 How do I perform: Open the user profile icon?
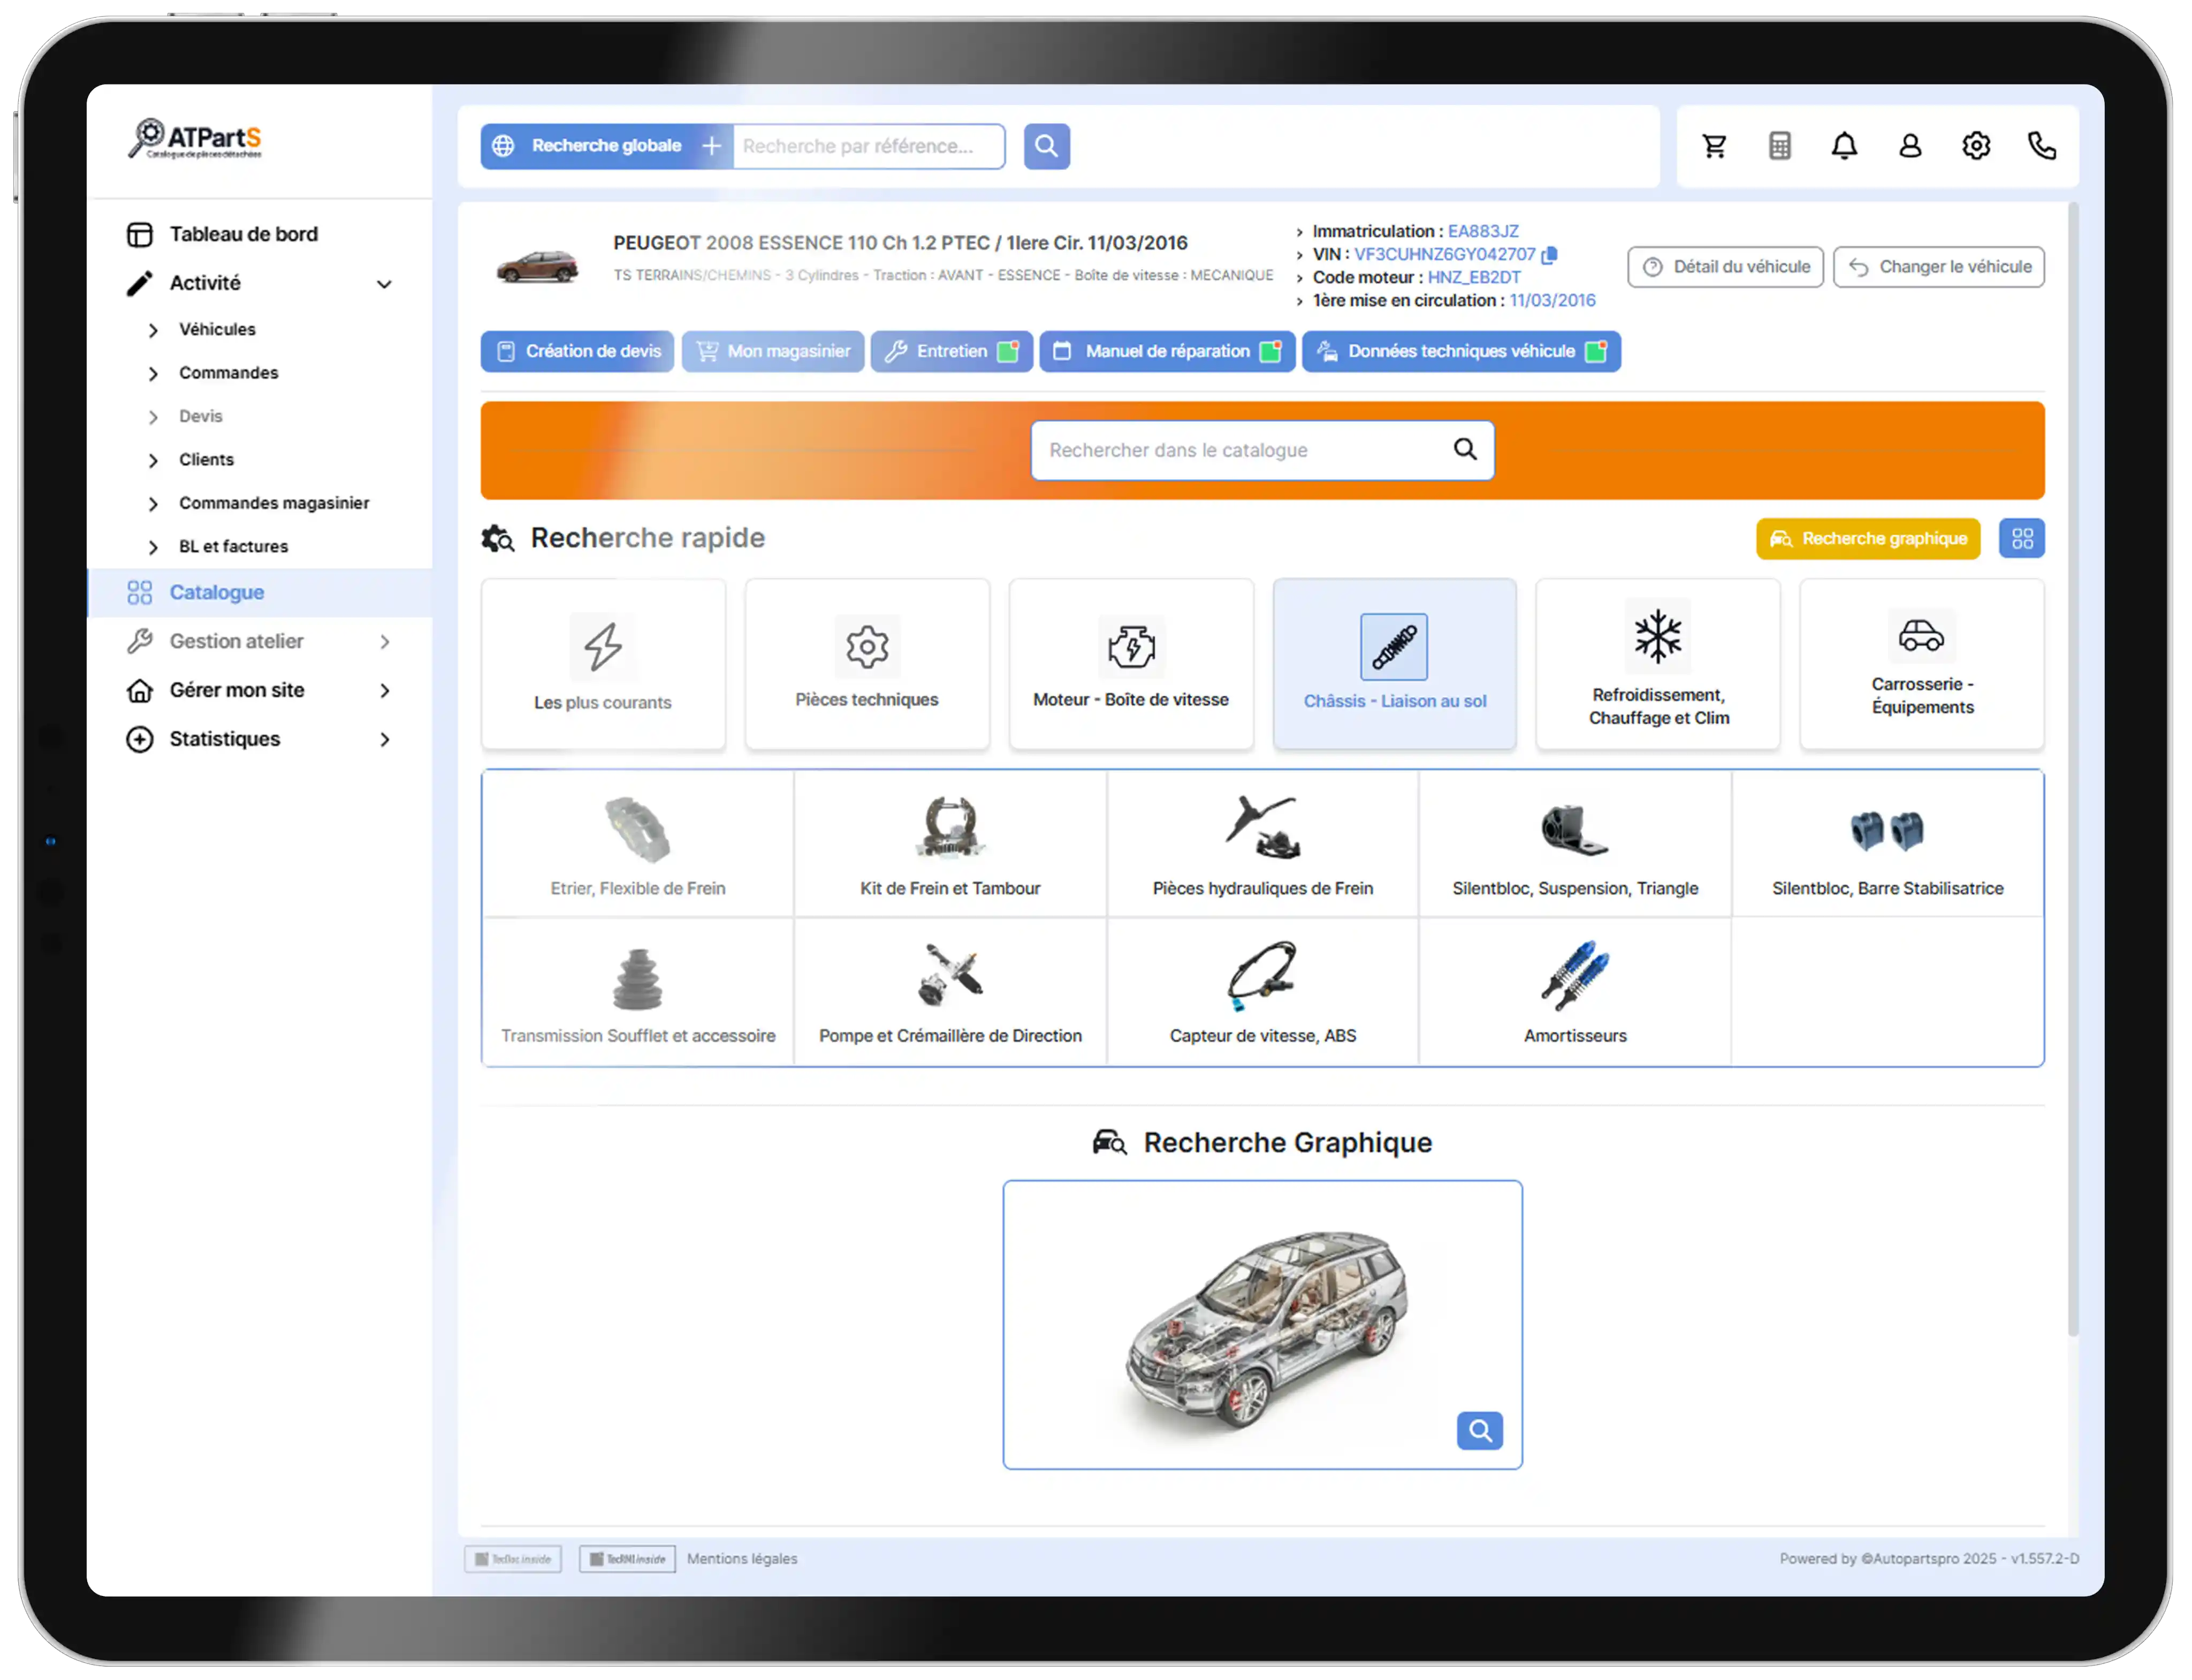click(x=1910, y=146)
